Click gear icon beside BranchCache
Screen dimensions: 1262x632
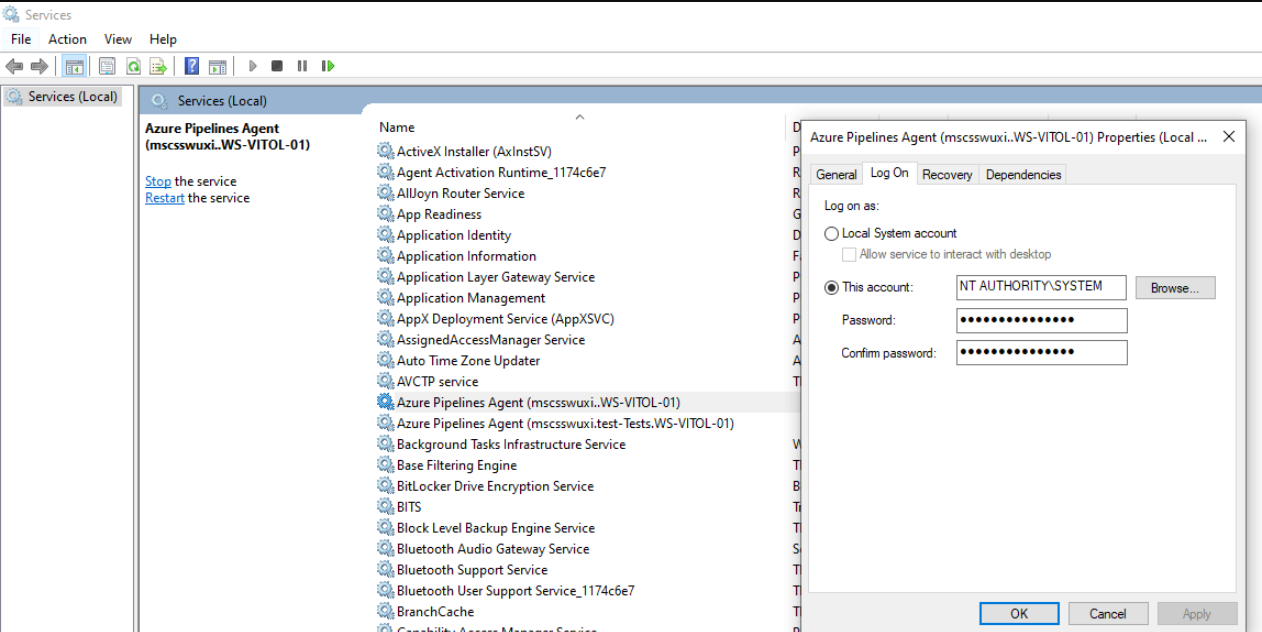click(385, 611)
